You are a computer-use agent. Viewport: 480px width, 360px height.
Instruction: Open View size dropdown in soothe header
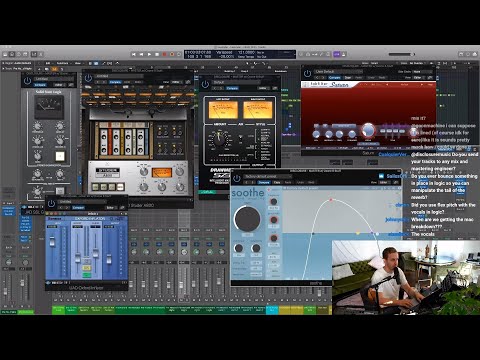pos(384,182)
